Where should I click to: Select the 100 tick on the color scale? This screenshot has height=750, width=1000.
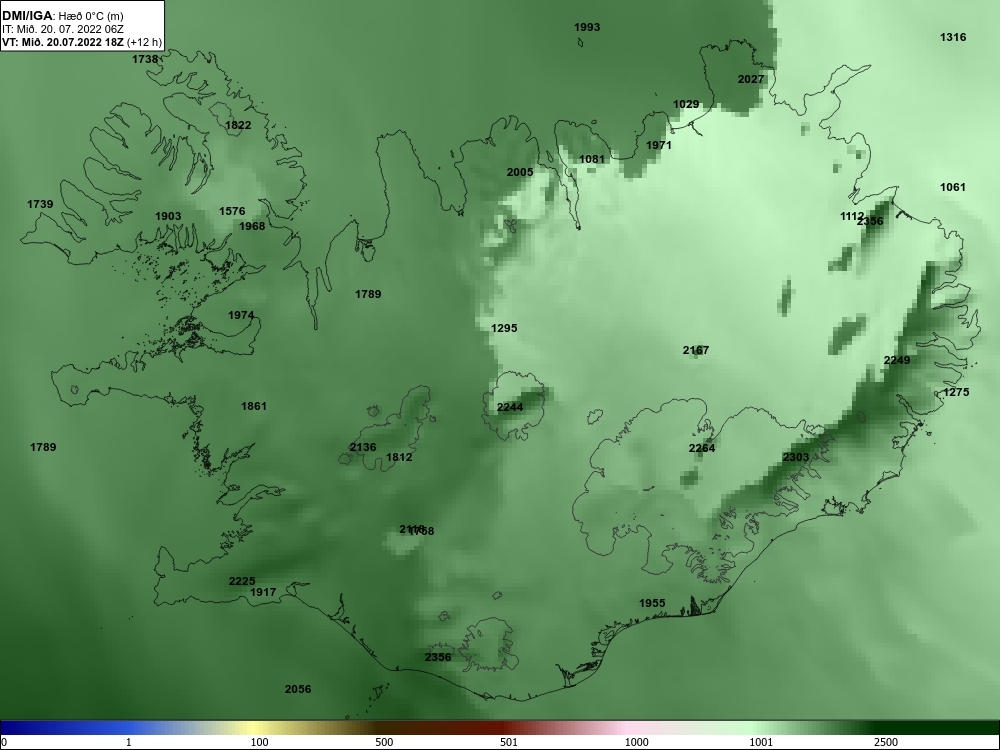[x=259, y=742]
